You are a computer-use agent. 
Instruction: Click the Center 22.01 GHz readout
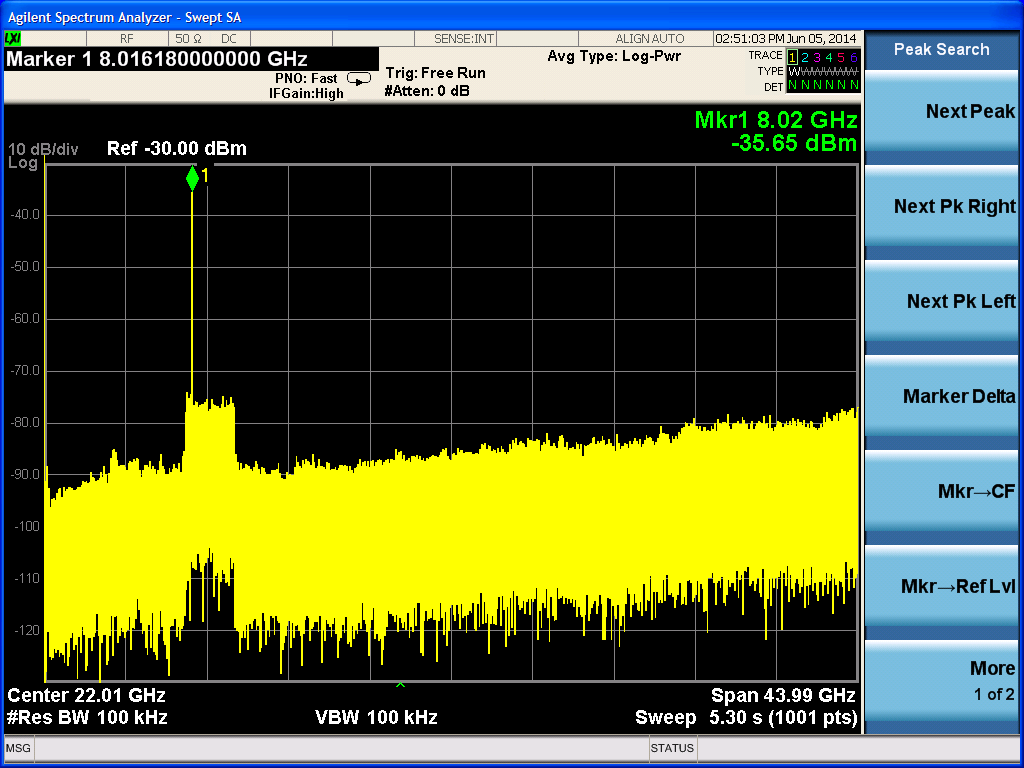coord(87,695)
